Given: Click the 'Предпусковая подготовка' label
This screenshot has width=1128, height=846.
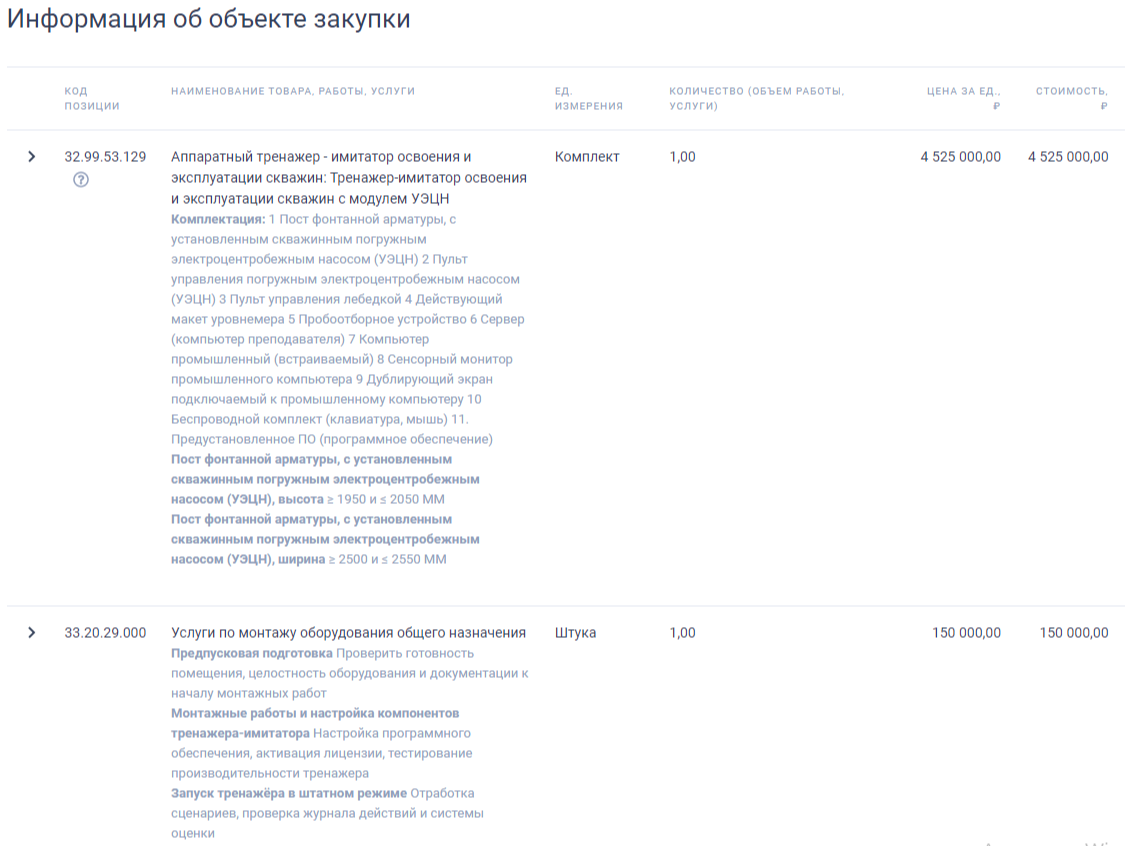Looking at the screenshot, I should click(x=252, y=654).
